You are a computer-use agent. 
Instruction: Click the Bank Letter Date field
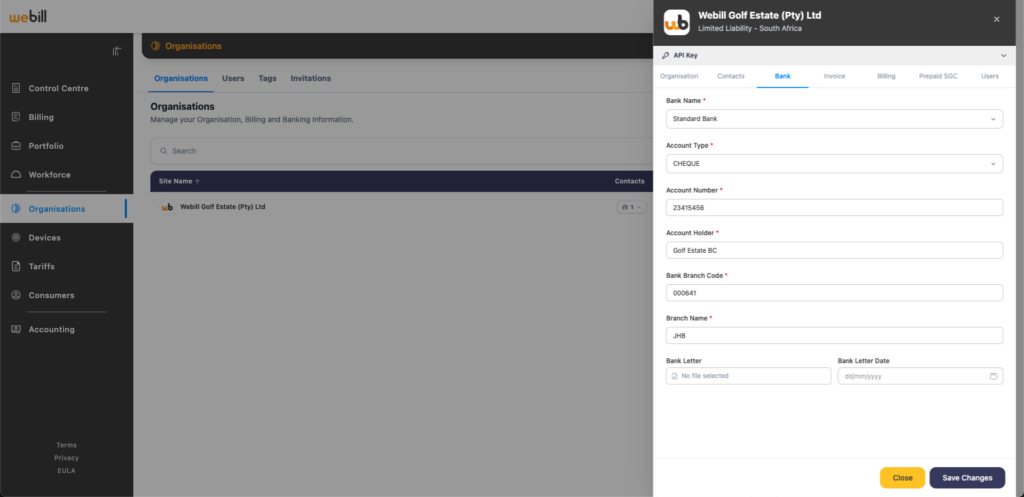[920, 376]
